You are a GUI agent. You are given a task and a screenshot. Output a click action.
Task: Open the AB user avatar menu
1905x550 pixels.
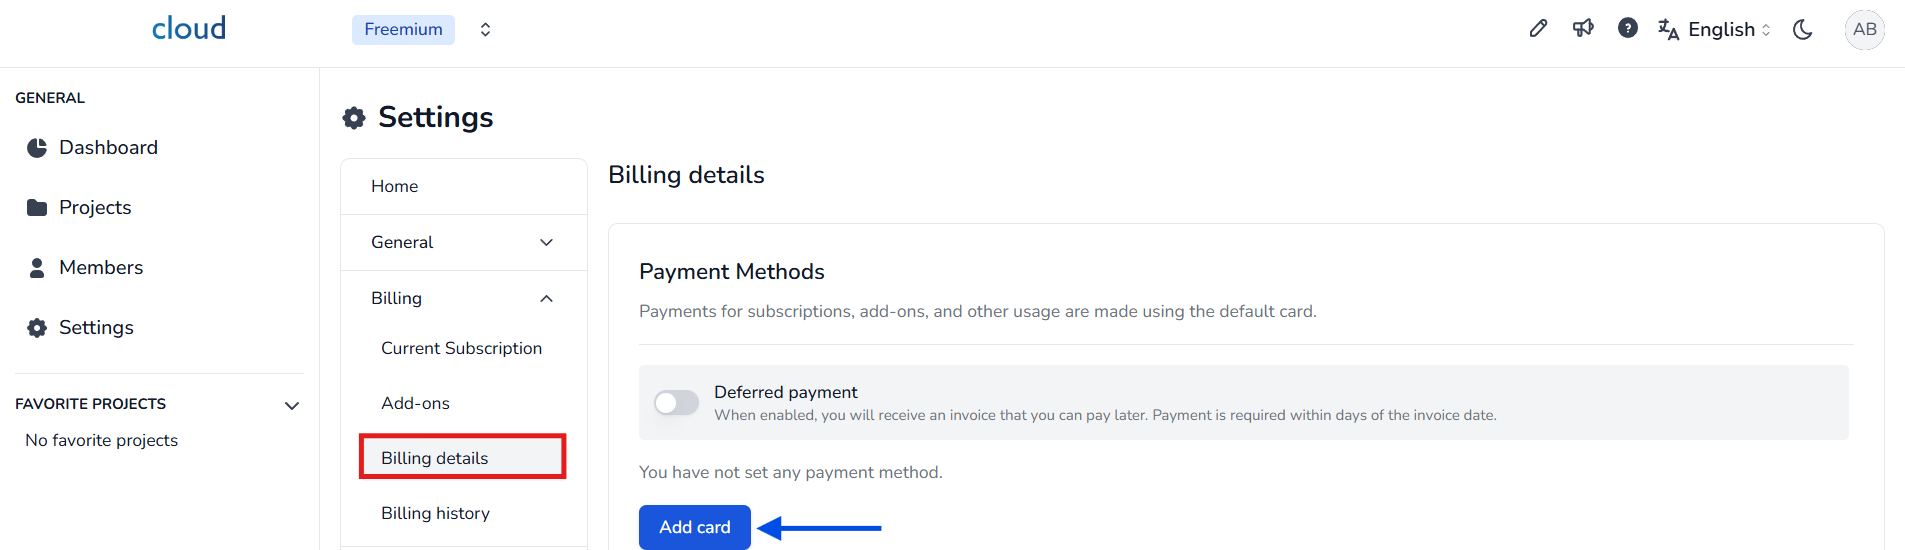pos(1864,30)
